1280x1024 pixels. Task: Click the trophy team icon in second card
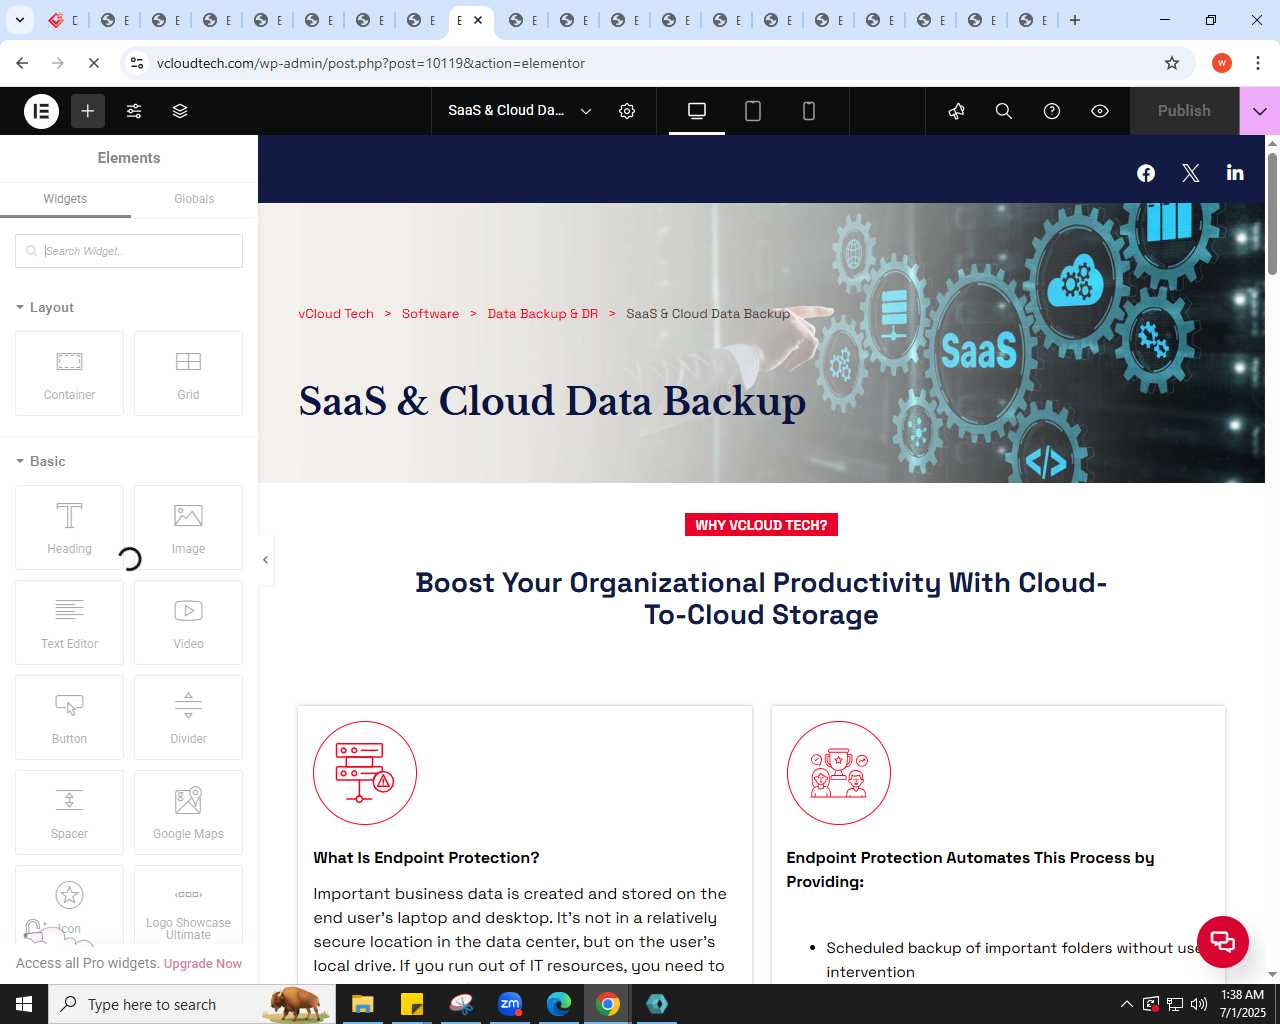point(838,773)
